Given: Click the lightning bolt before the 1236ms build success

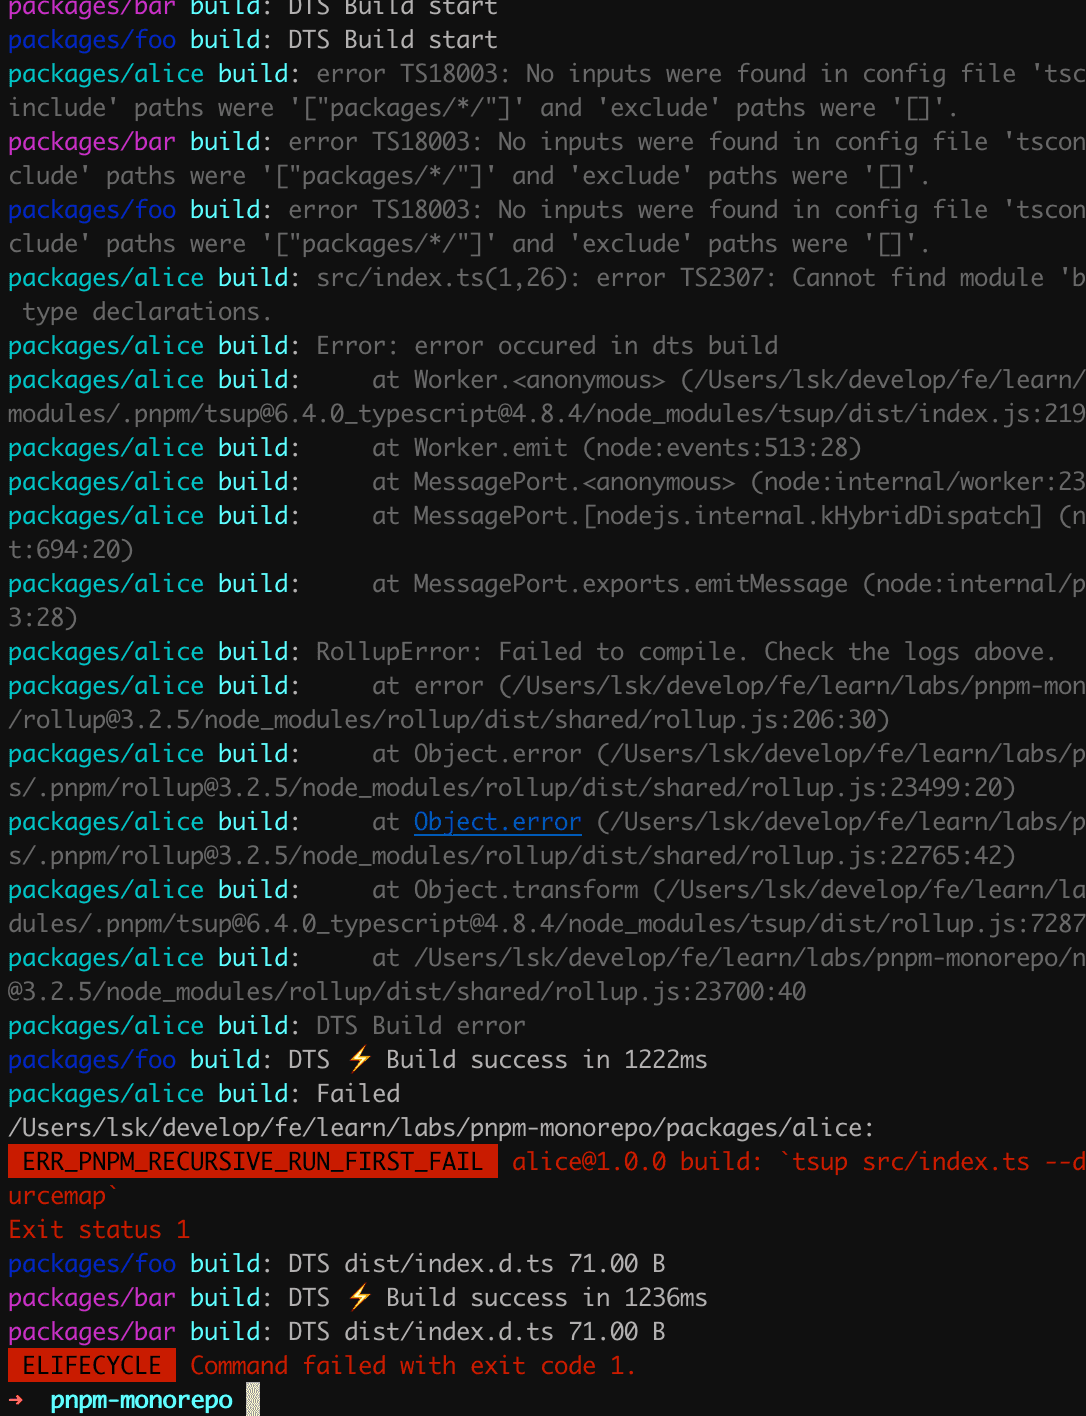Looking at the screenshot, I should pos(360,1298).
